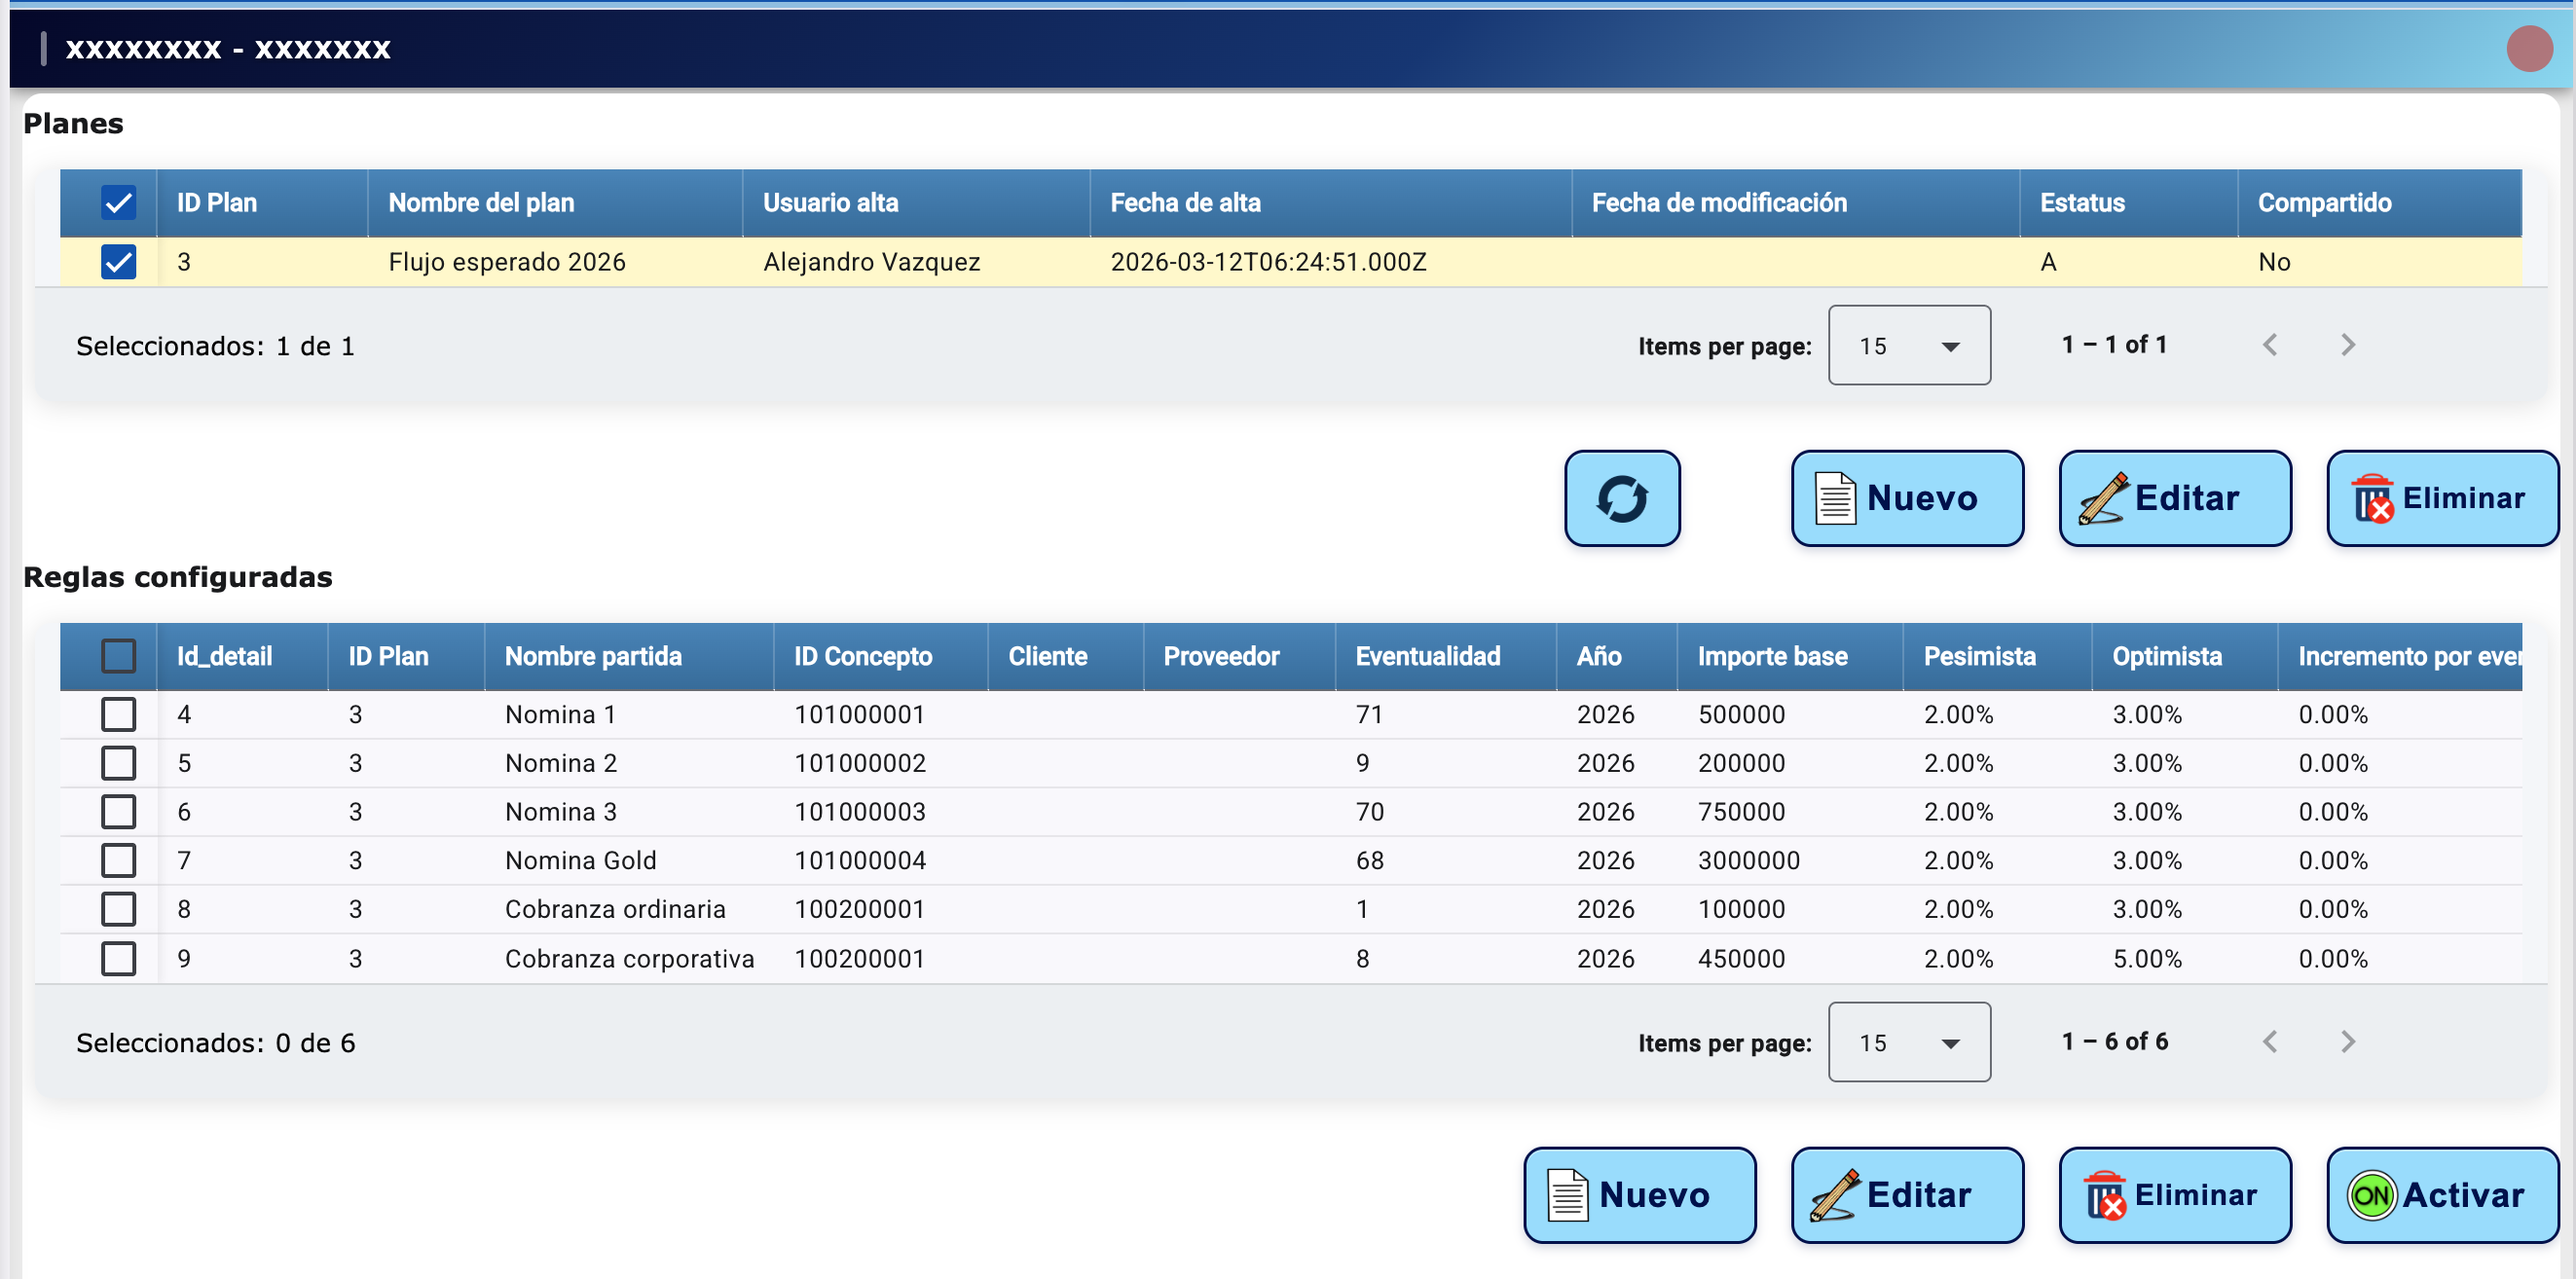Viewport: 2576px width, 1279px height.
Task: Select all rules via Id_detail header checkbox
Action: coord(118,656)
